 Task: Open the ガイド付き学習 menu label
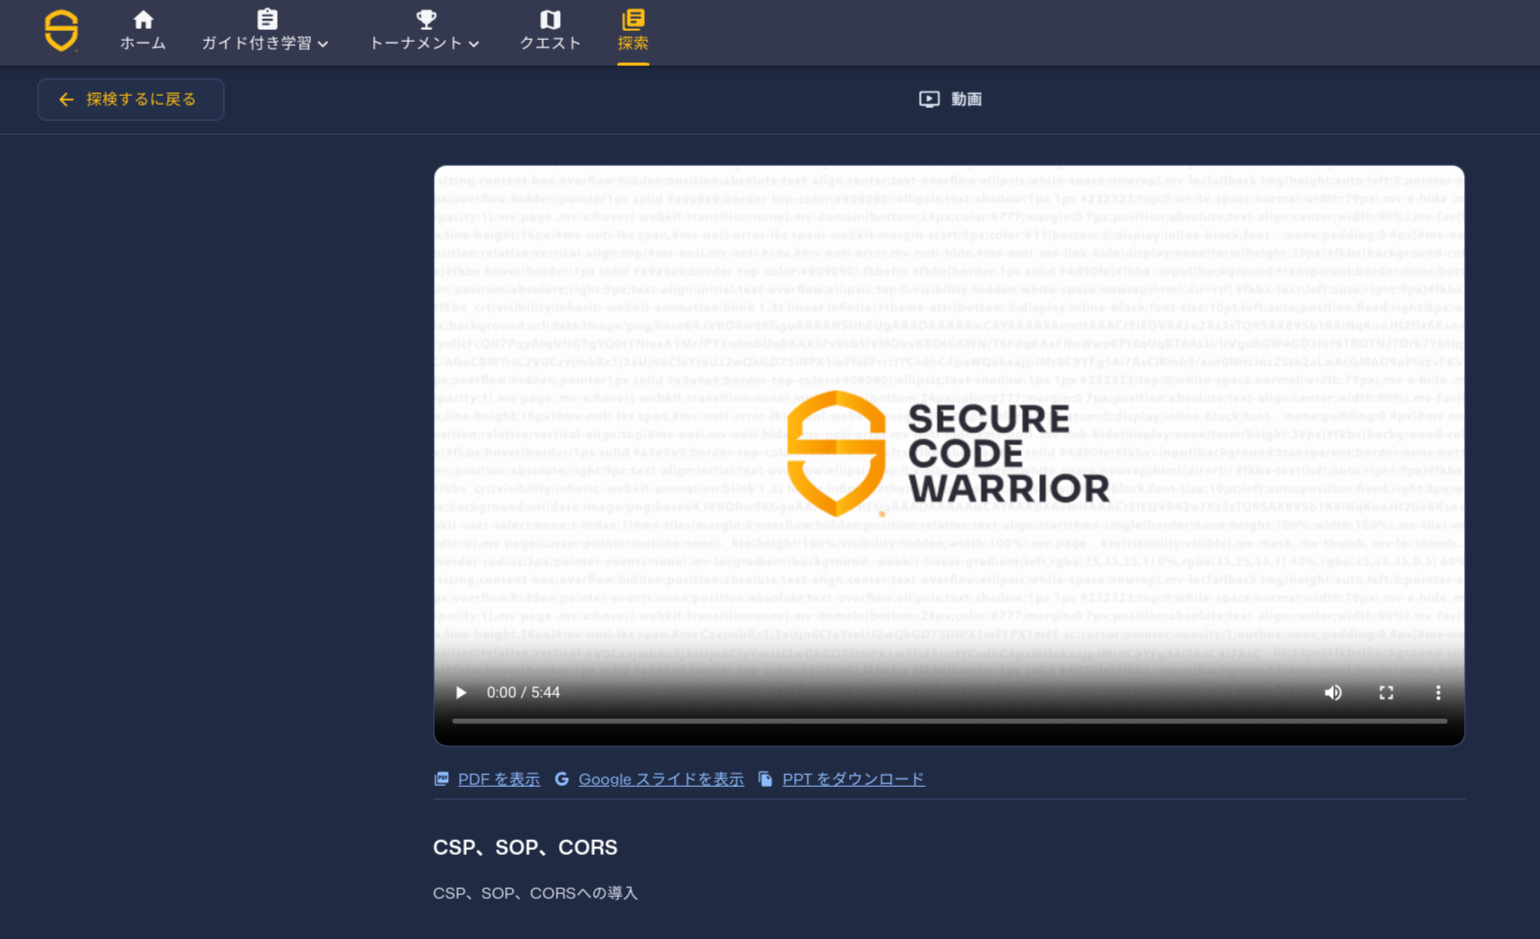(257, 43)
